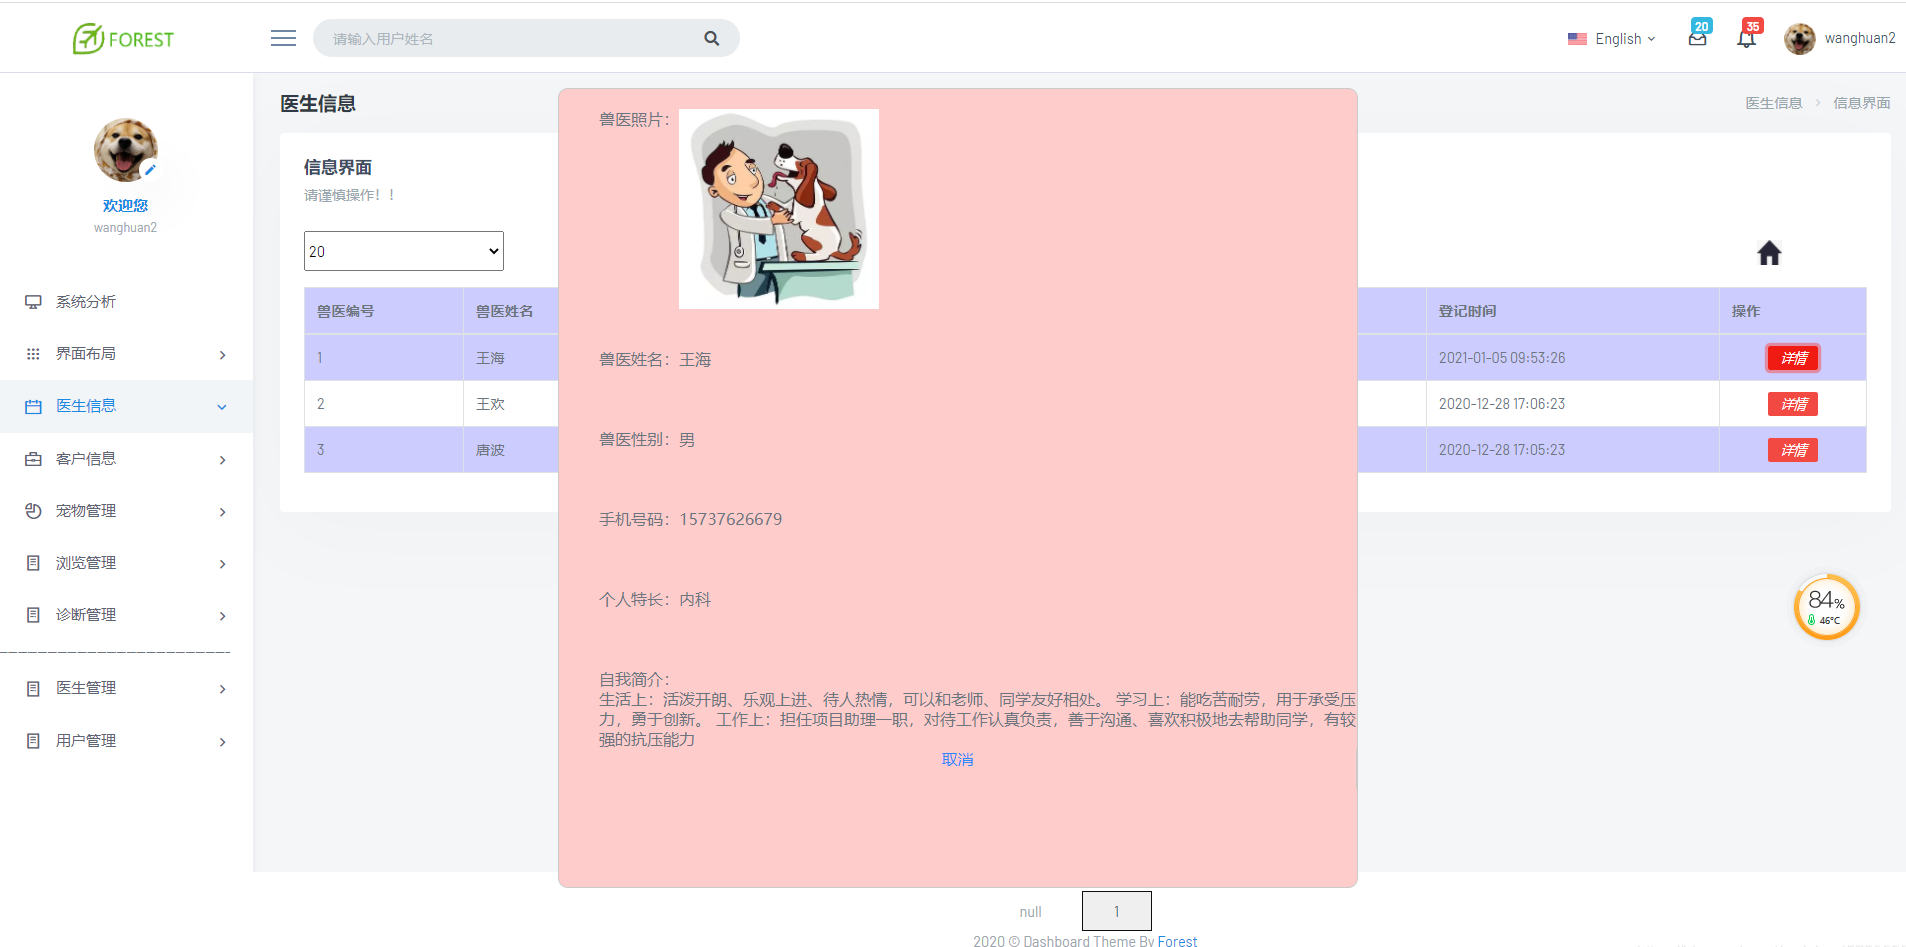The height and width of the screenshot is (947, 1906).
Task: Click the wanghuan2 profile avatar
Action: [x=1801, y=38]
